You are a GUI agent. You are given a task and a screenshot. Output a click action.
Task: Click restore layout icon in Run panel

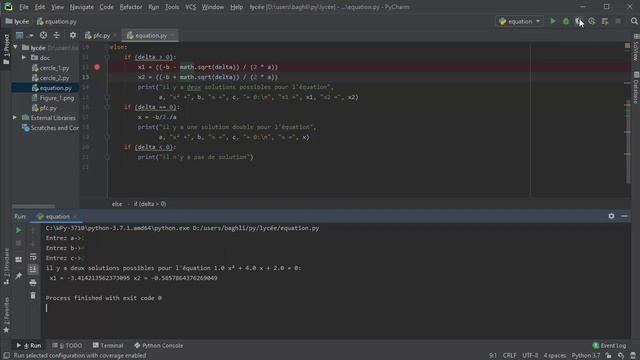(18, 260)
